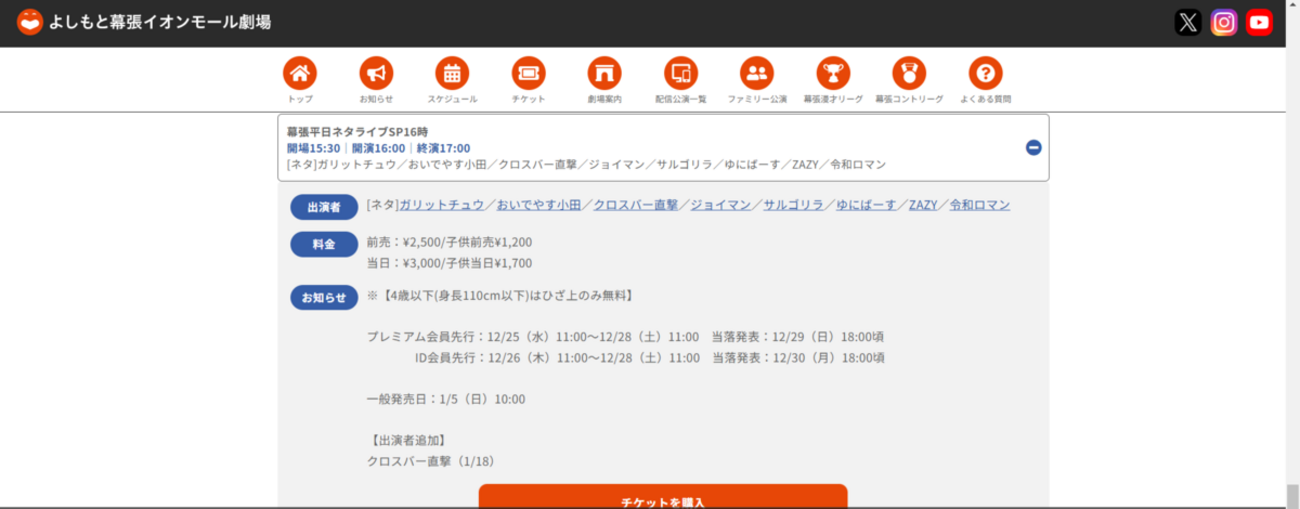Open ファミリー公演 people icon
Image resolution: width=1300 pixels, height=509 pixels.
pos(757,73)
